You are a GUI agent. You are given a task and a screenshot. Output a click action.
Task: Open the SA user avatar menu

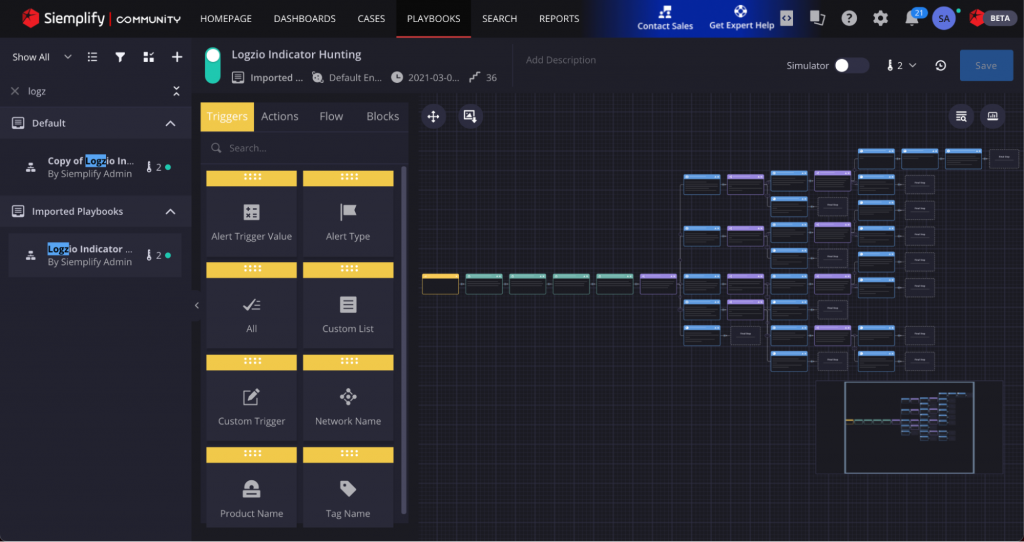(944, 18)
